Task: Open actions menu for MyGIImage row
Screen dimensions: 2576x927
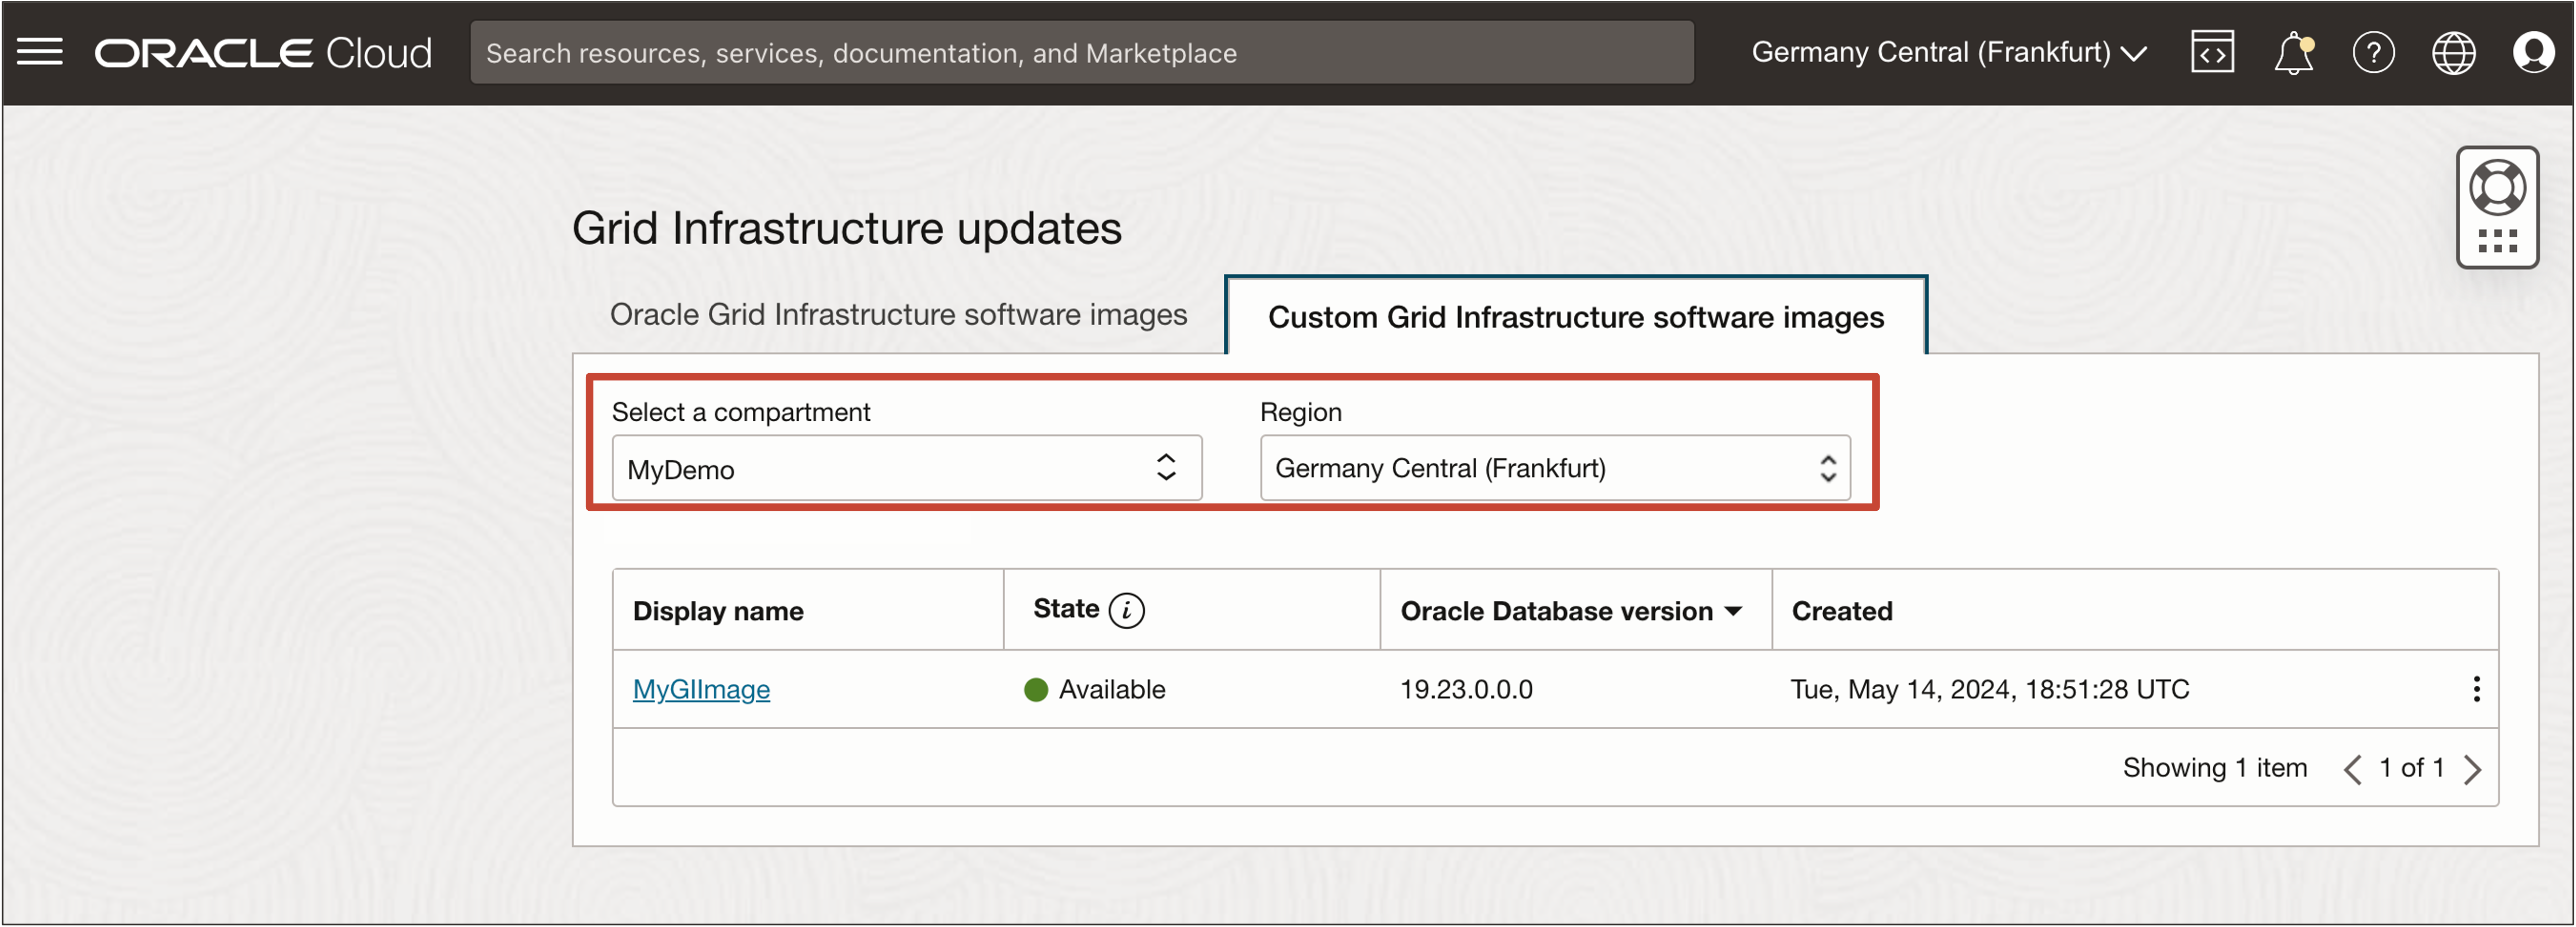Action: 2476,689
